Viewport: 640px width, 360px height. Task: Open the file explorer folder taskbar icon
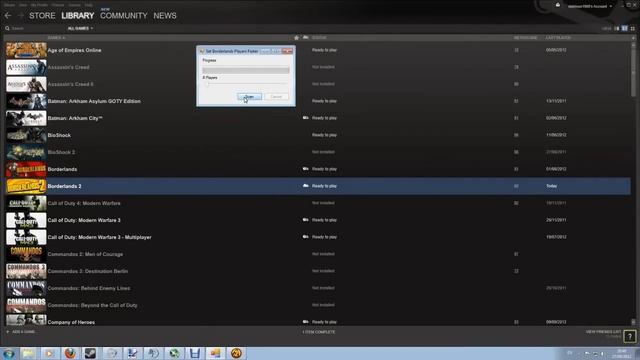coord(29,353)
